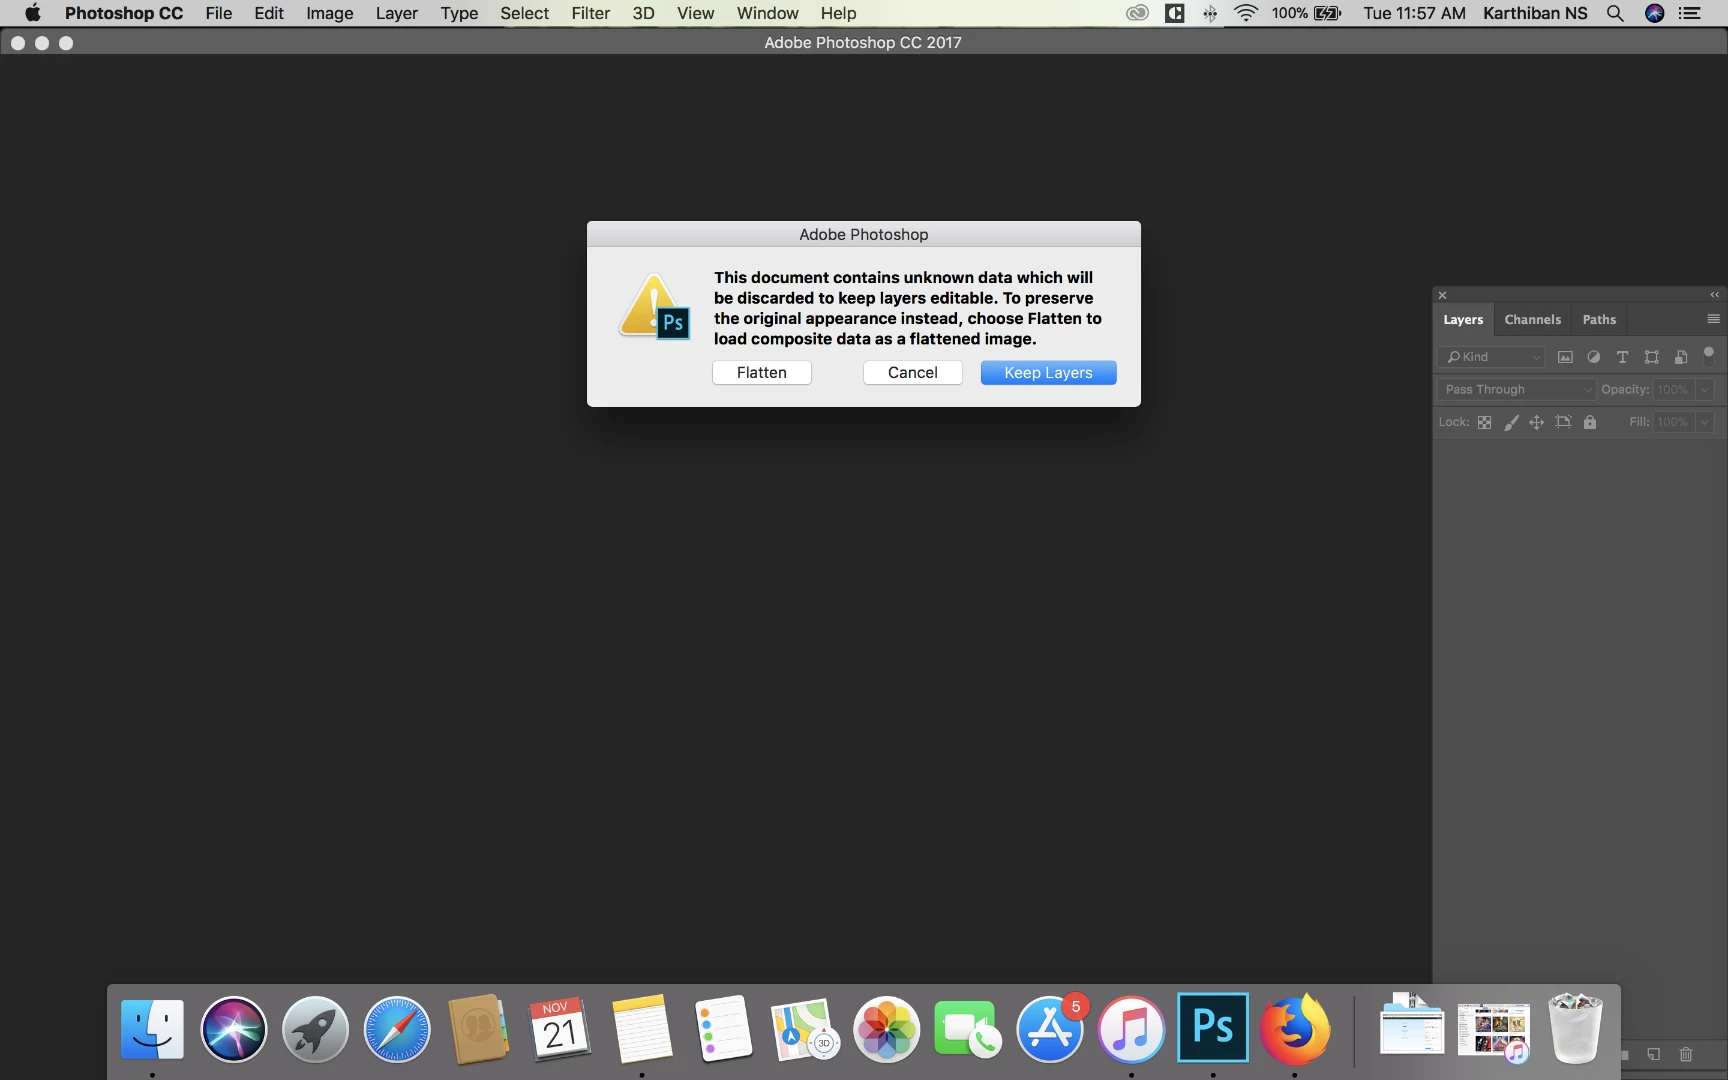The image size is (1728, 1080).
Task: Open the Layer menu
Action: [x=396, y=13]
